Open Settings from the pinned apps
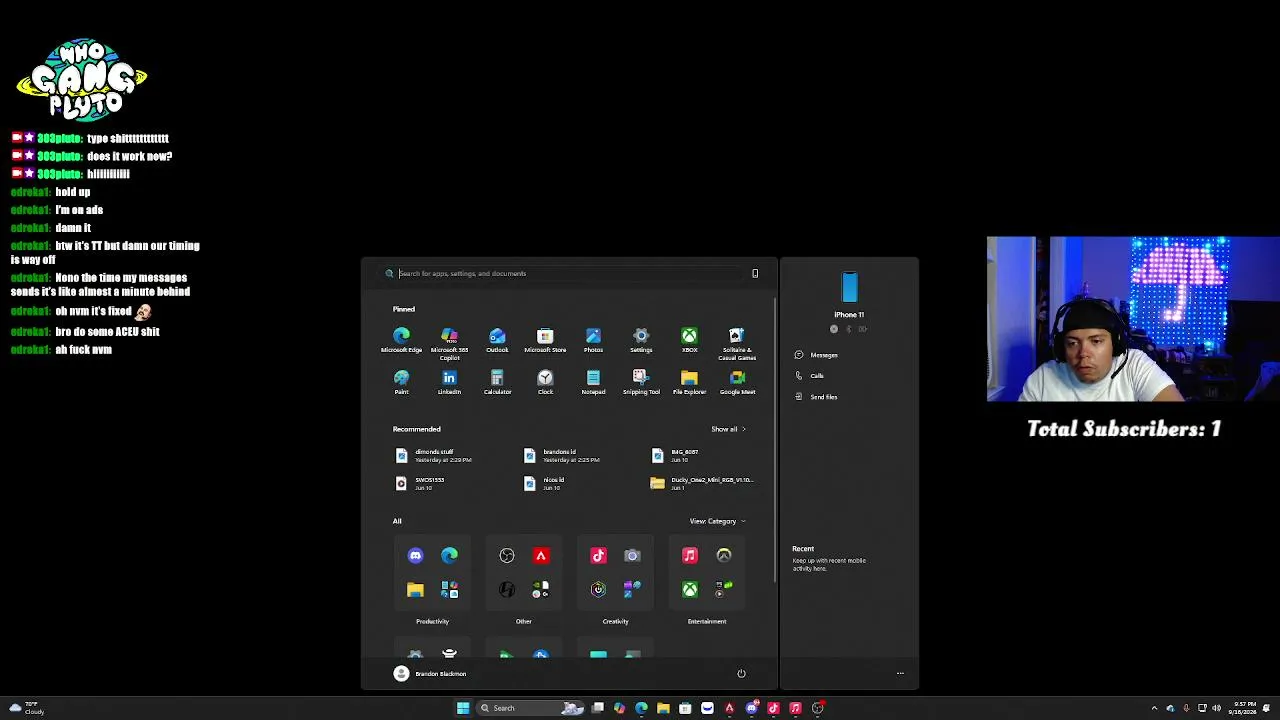Viewport: 1280px width, 720px height. pyautogui.click(x=641, y=340)
